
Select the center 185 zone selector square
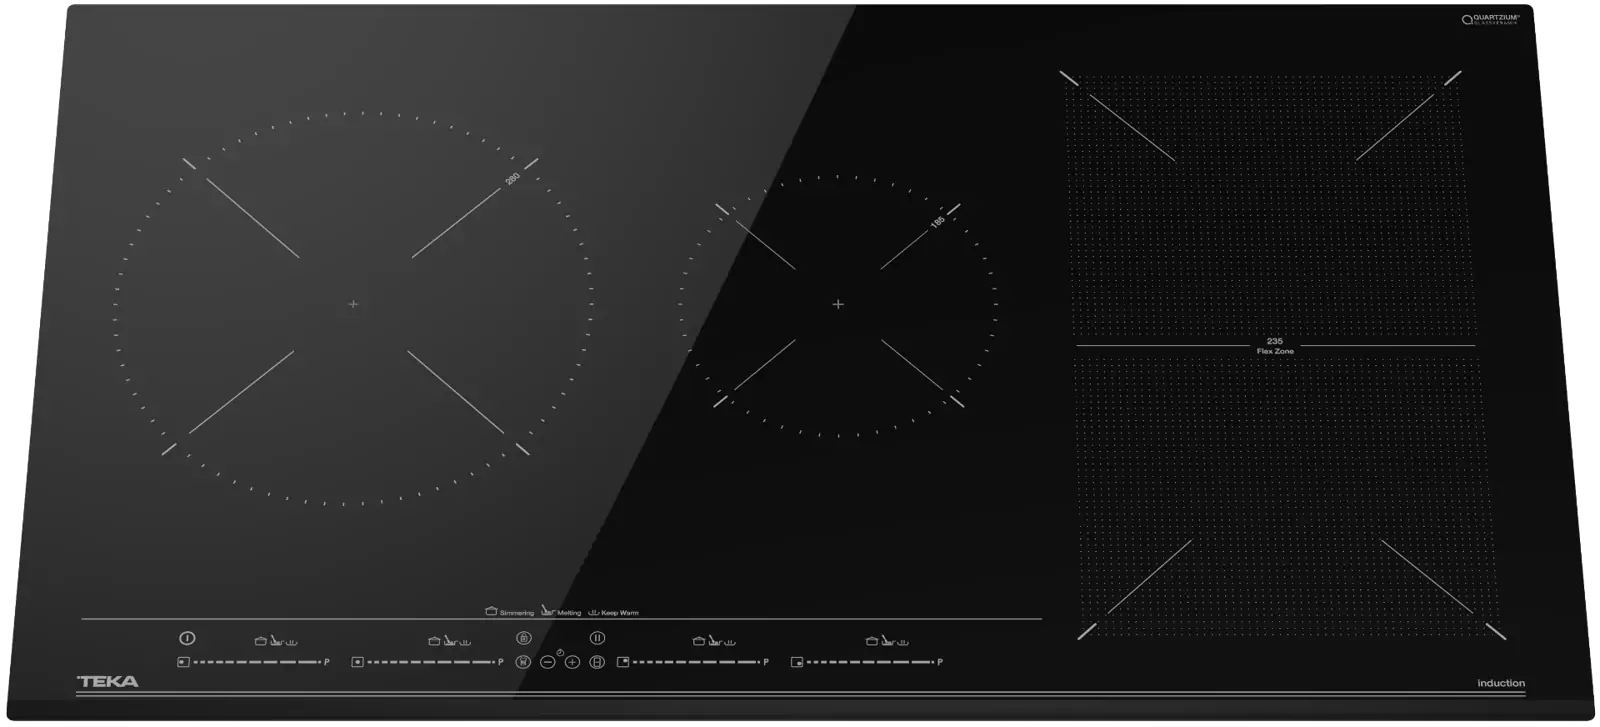pyautogui.click(x=358, y=662)
